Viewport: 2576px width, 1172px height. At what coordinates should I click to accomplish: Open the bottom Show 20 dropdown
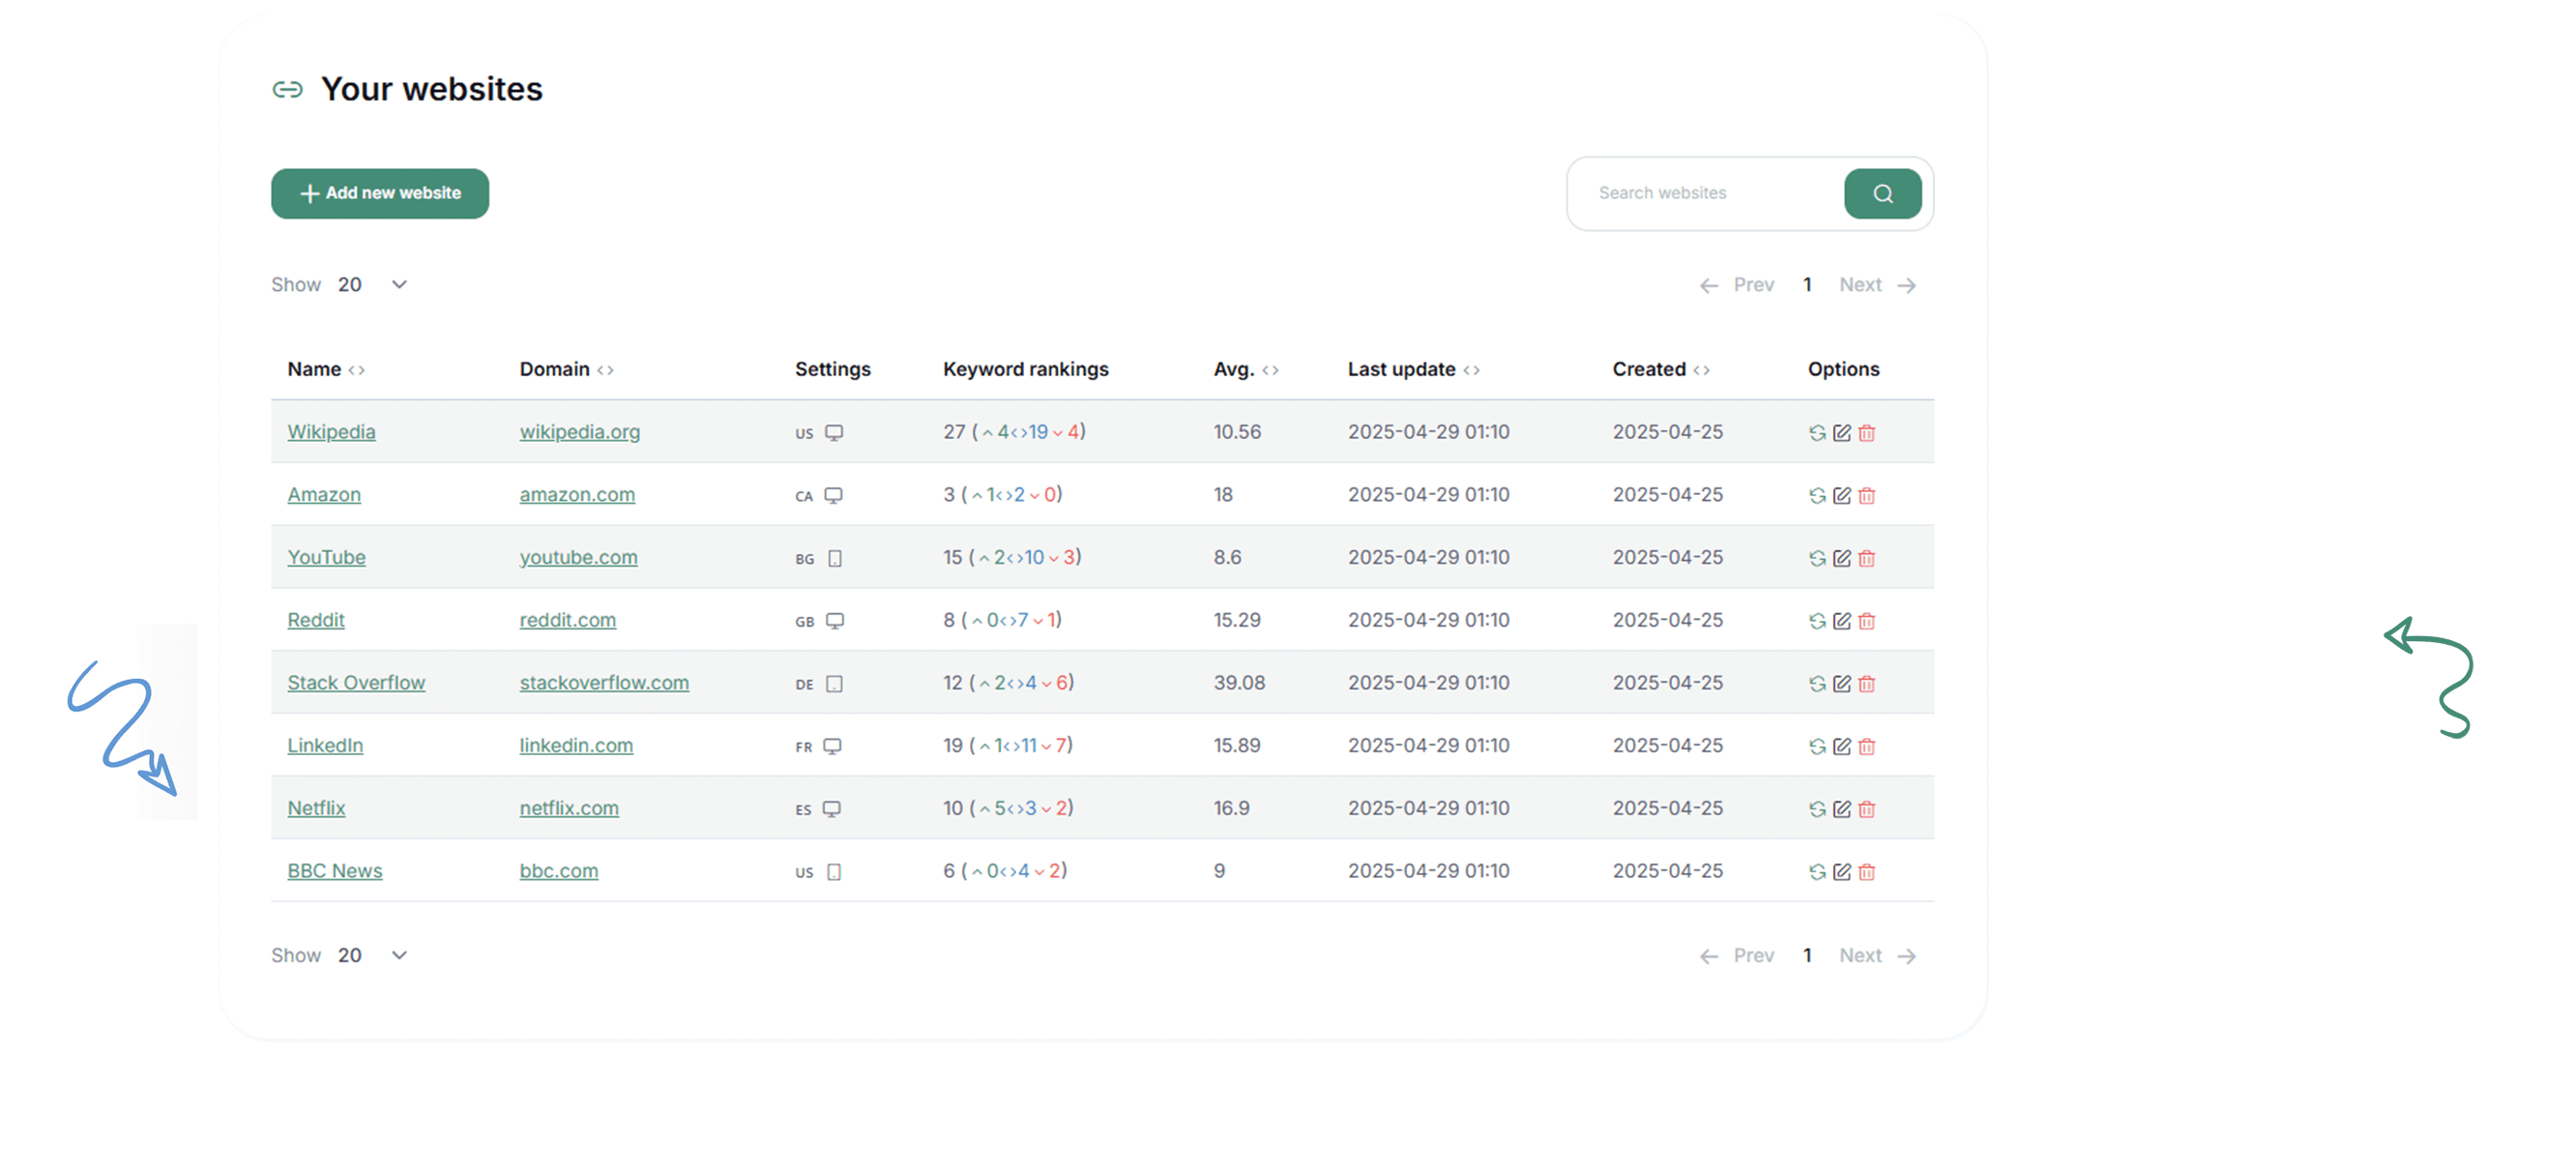[372, 955]
